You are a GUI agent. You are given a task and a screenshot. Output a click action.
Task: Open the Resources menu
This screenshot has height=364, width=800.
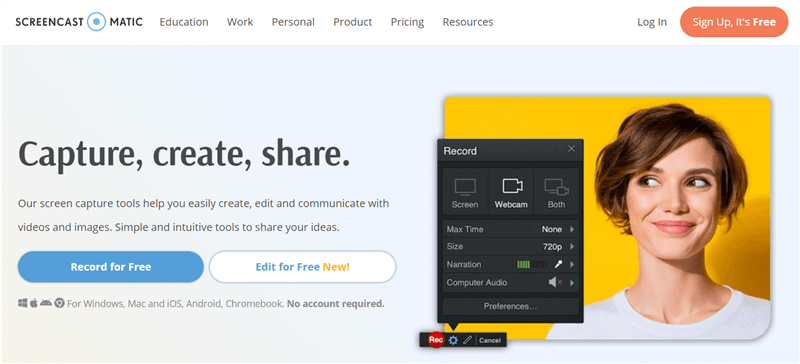(x=468, y=22)
